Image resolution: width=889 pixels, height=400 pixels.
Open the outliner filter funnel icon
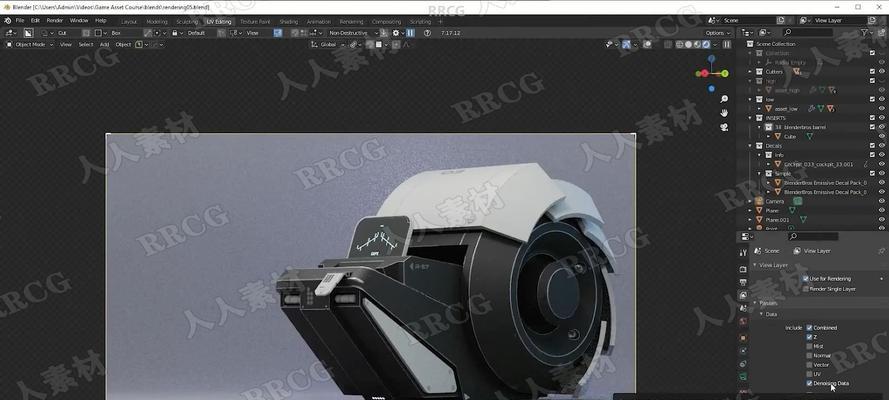click(x=865, y=33)
